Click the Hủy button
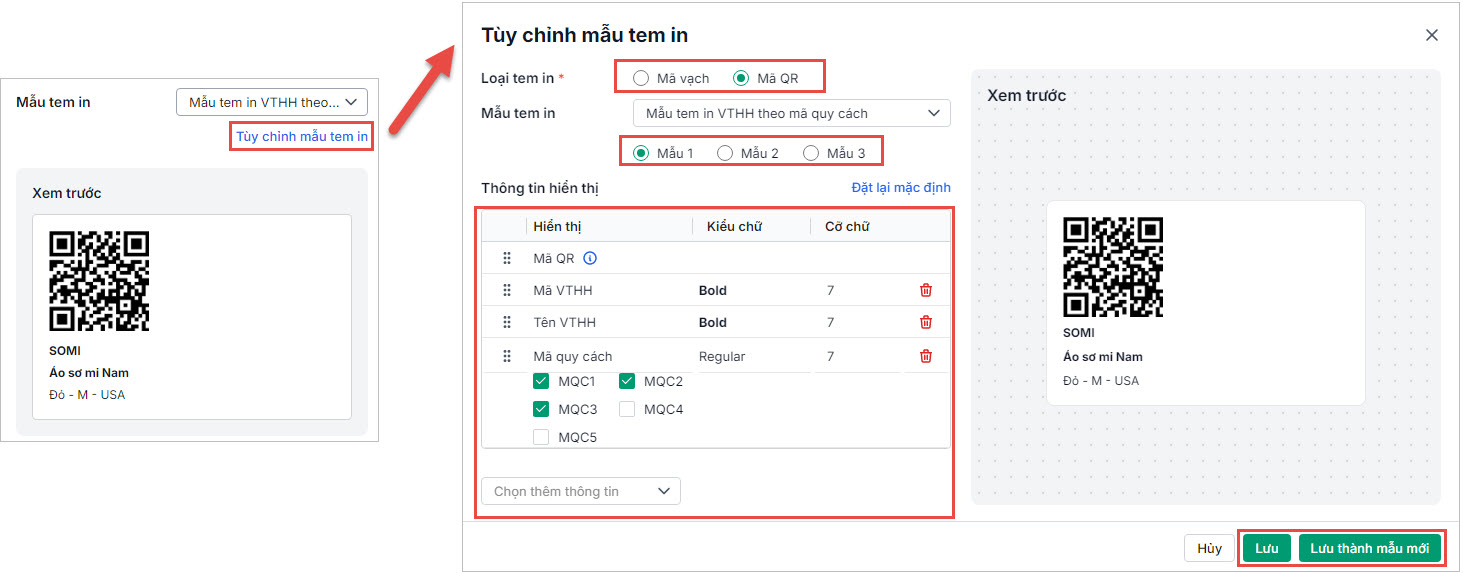This screenshot has width=1463, height=573. tap(1209, 548)
